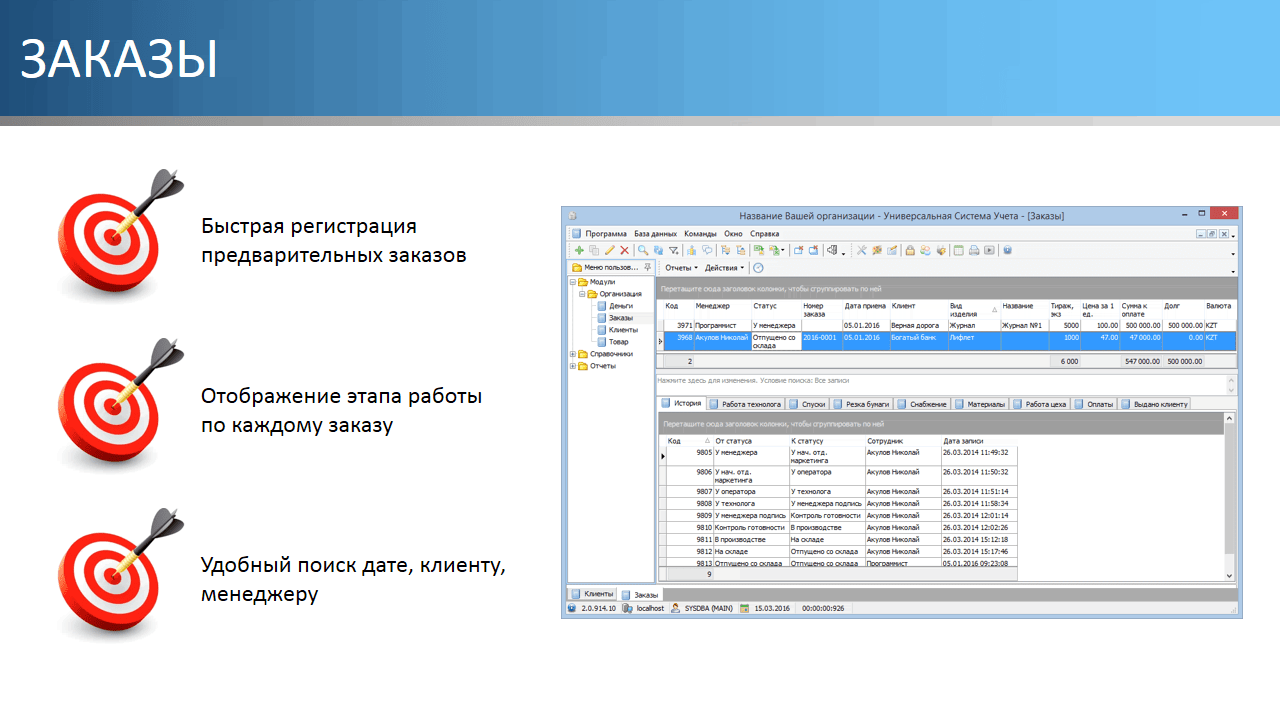Open the Команды menu
The width and height of the screenshot is (1280, 720).
click(x=700, y=233)
